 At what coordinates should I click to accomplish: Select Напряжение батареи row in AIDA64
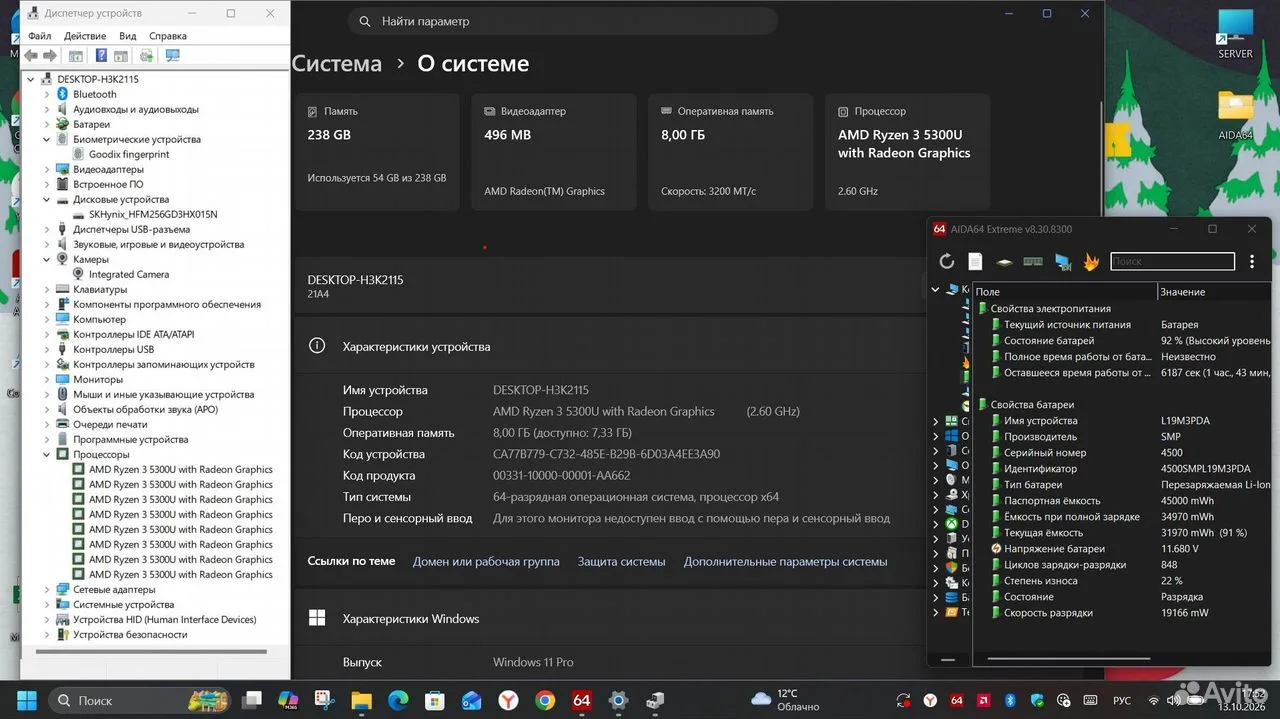[1122, 549]
